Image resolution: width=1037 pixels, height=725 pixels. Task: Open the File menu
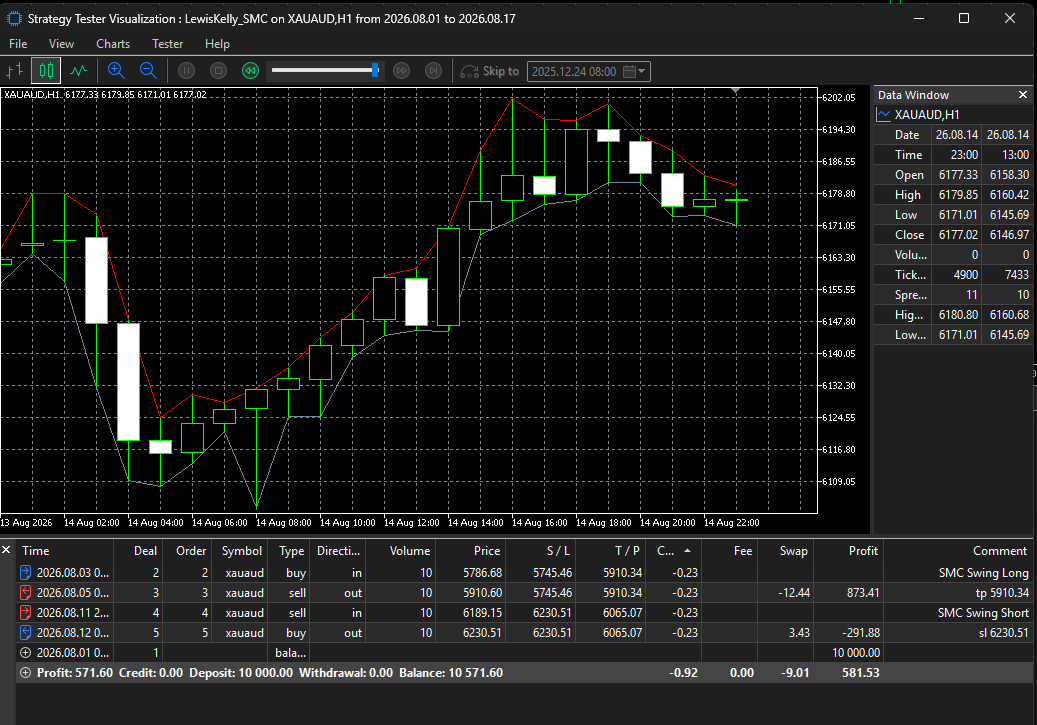tap(18, 44)
